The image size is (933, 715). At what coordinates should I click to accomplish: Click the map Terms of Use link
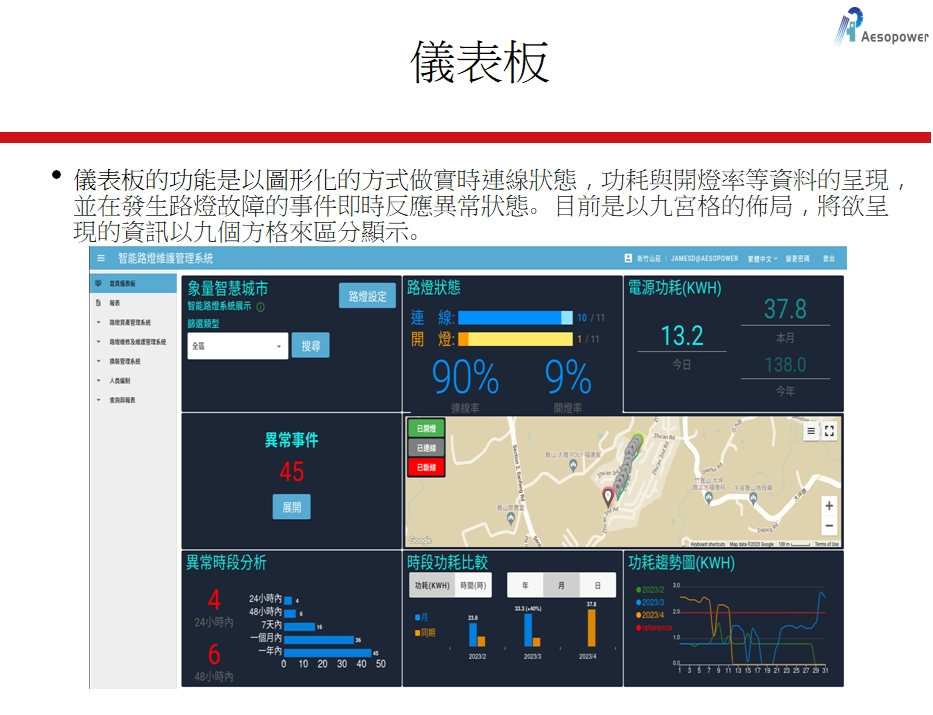click(x=826, y=544)
